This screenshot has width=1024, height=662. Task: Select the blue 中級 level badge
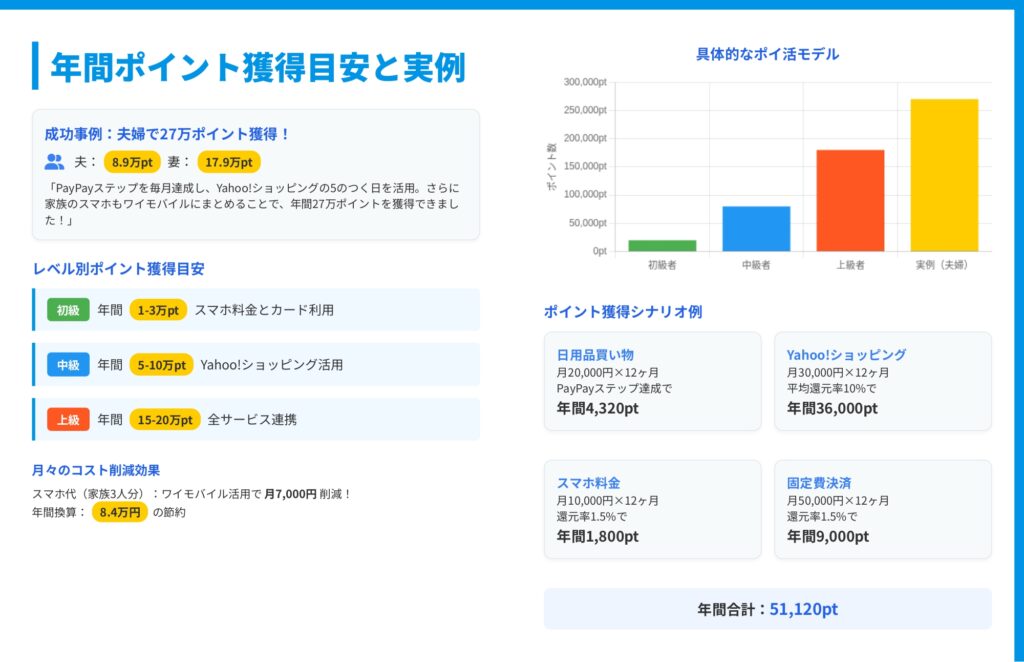point(68,365)
